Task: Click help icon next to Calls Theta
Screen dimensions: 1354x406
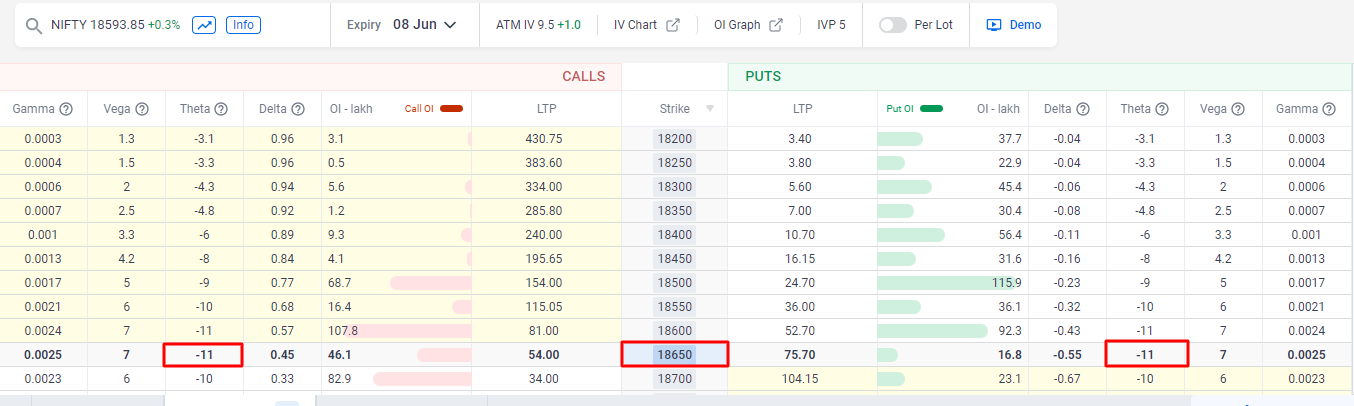Action: point(221,109)
